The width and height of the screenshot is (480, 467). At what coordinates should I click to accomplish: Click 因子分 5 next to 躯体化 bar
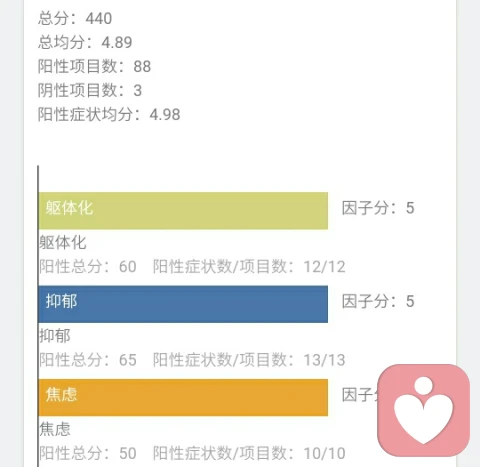[x=378, y=208]
